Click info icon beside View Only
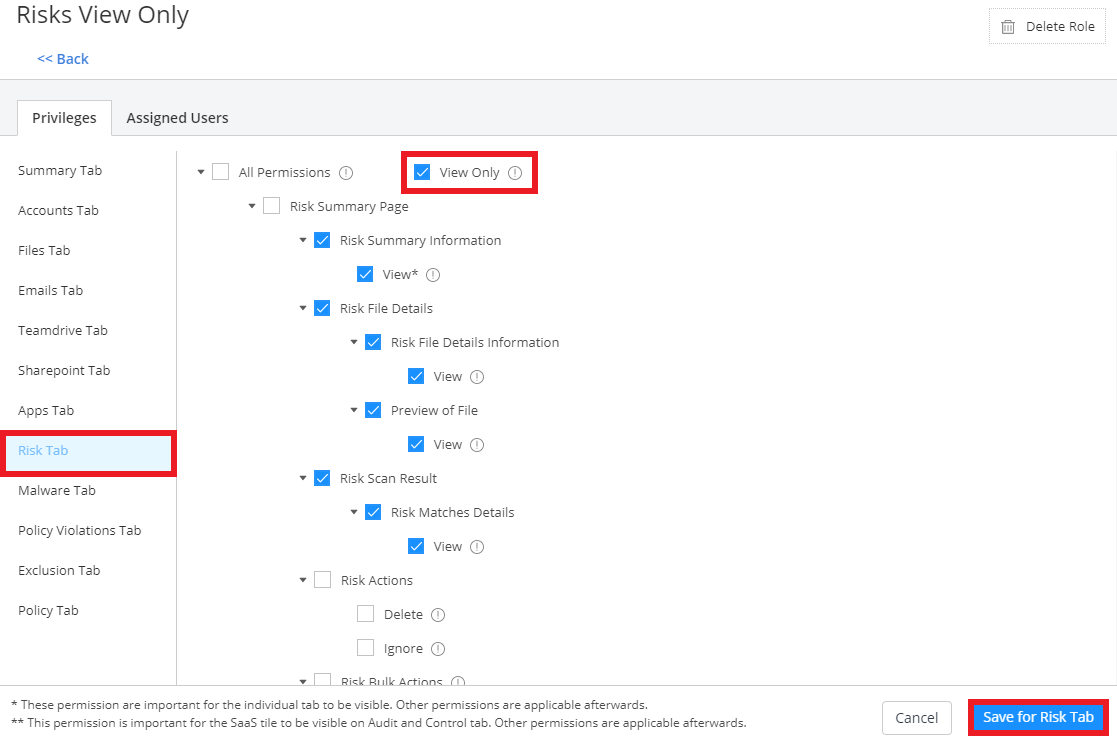1117x741 pixels. [515, 173]
